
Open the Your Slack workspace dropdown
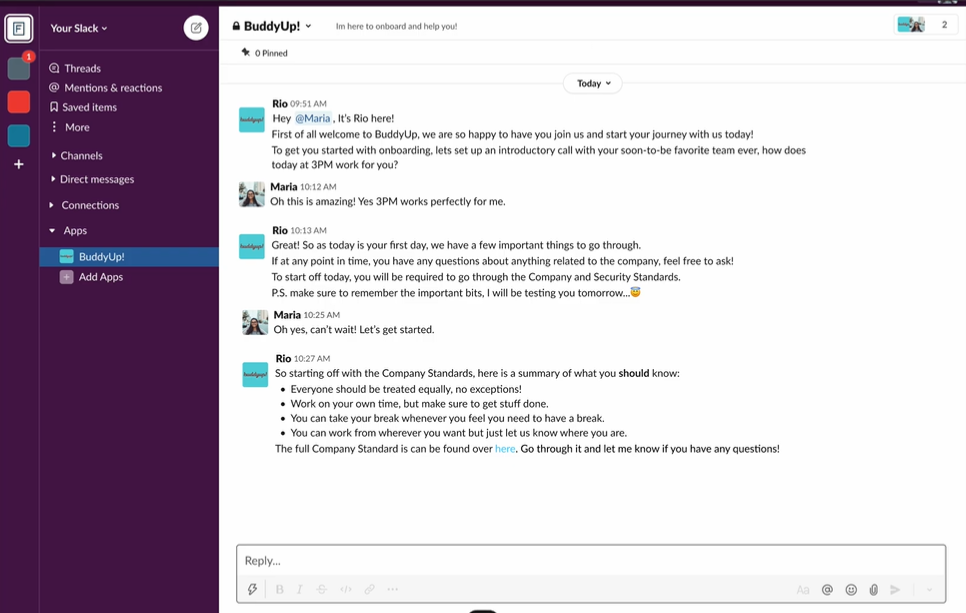click(x=79, y=28)
